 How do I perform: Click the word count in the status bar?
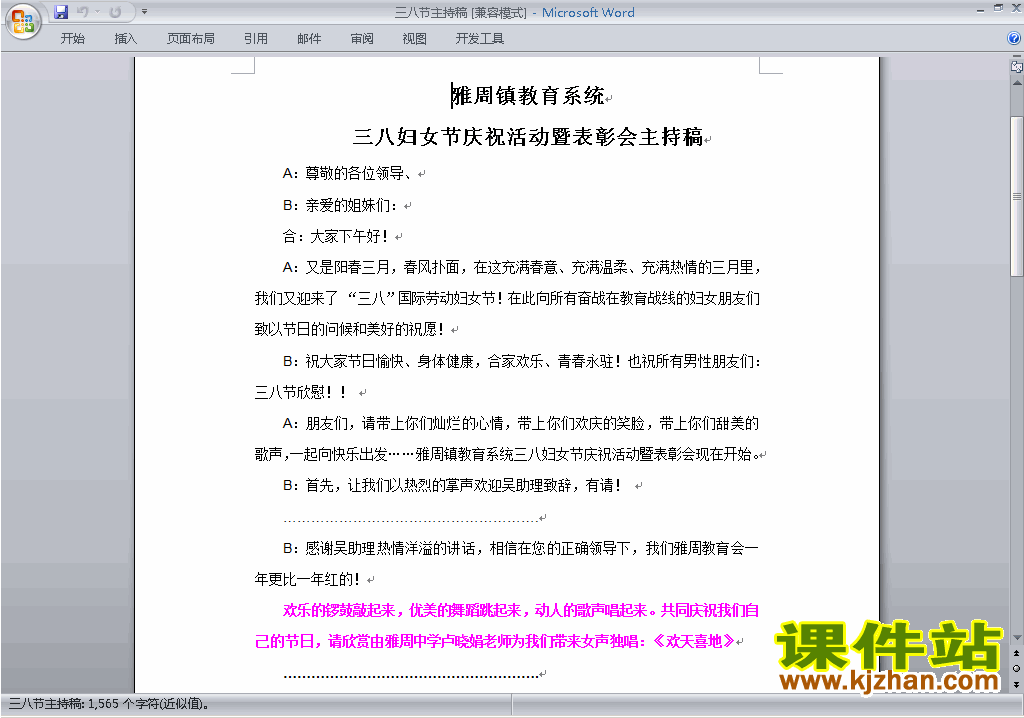[x=109, y=704]
